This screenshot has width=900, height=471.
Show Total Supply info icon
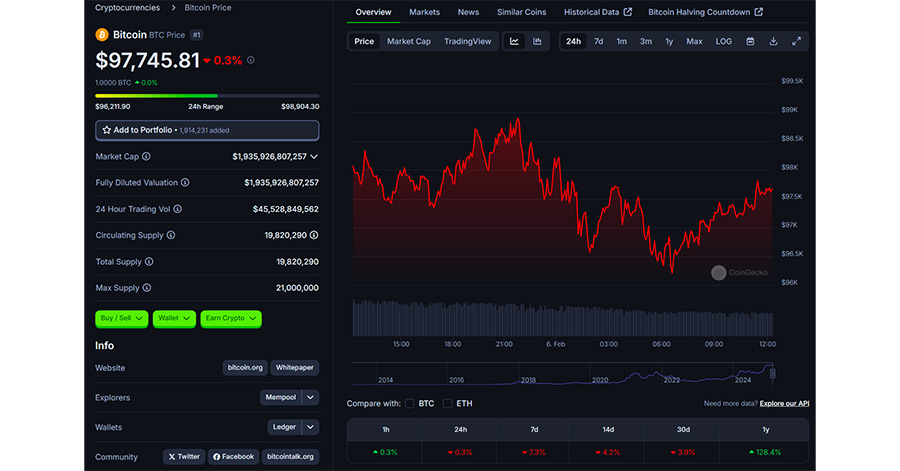(x=149, y=262)
